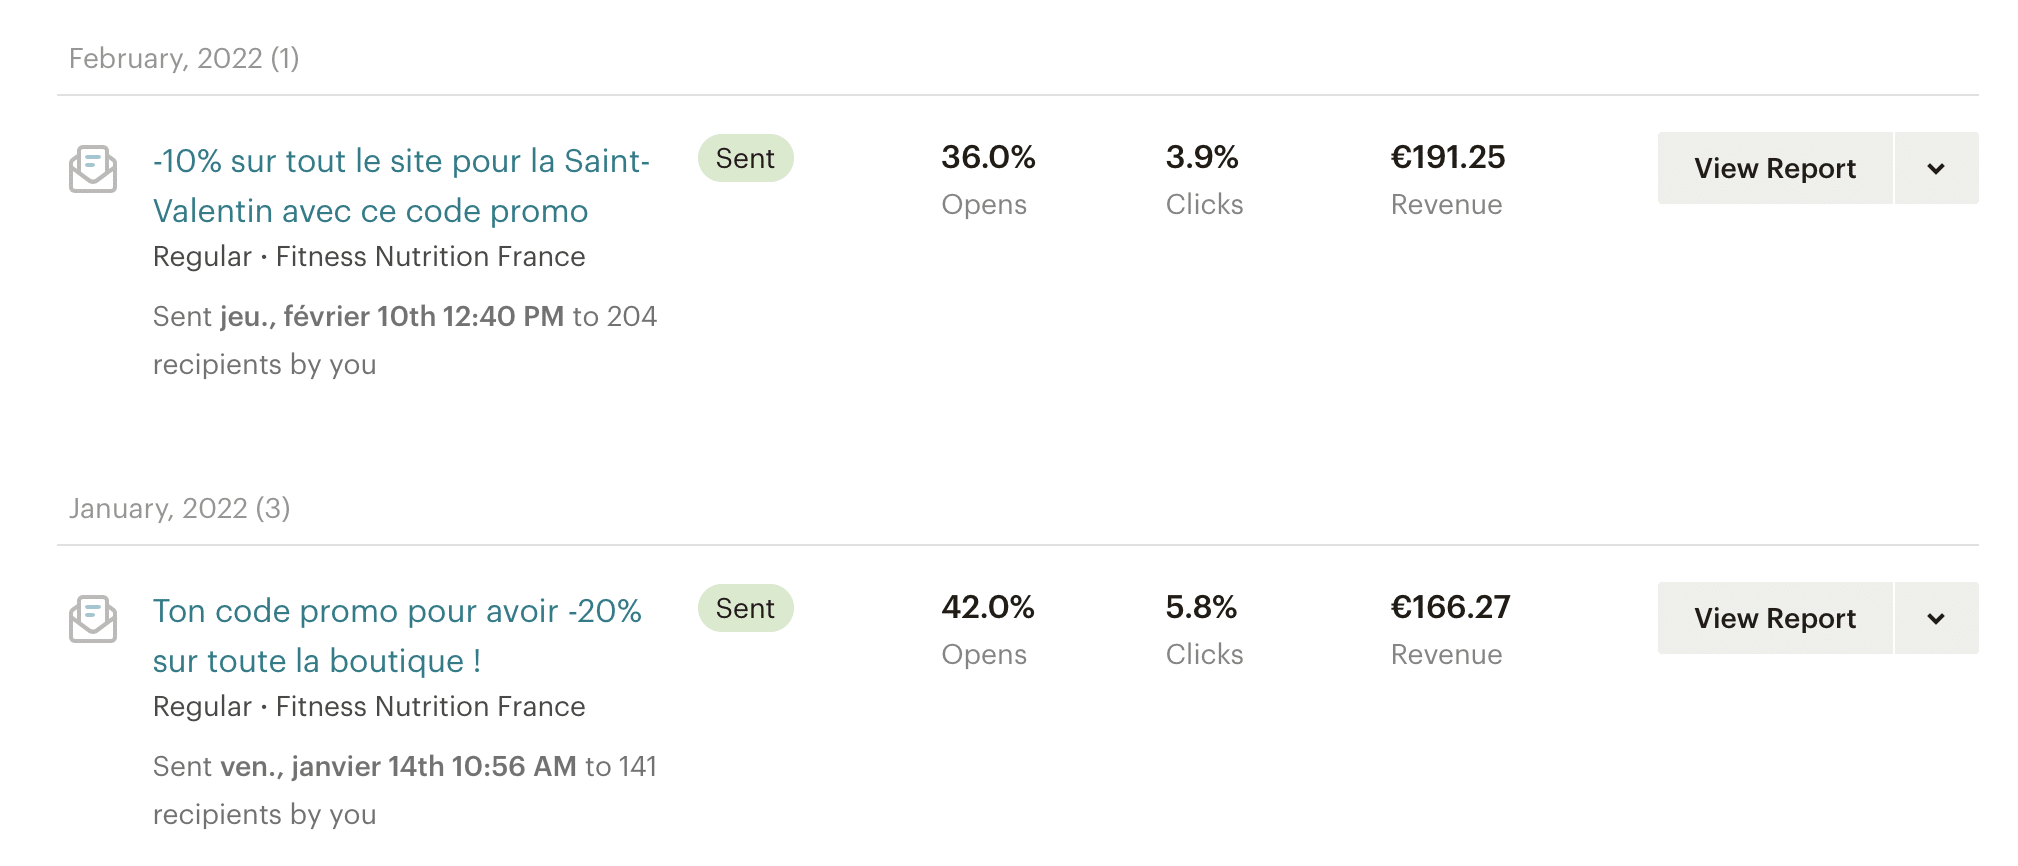Click the email icon beside the -20% campaign

[93, 619]
